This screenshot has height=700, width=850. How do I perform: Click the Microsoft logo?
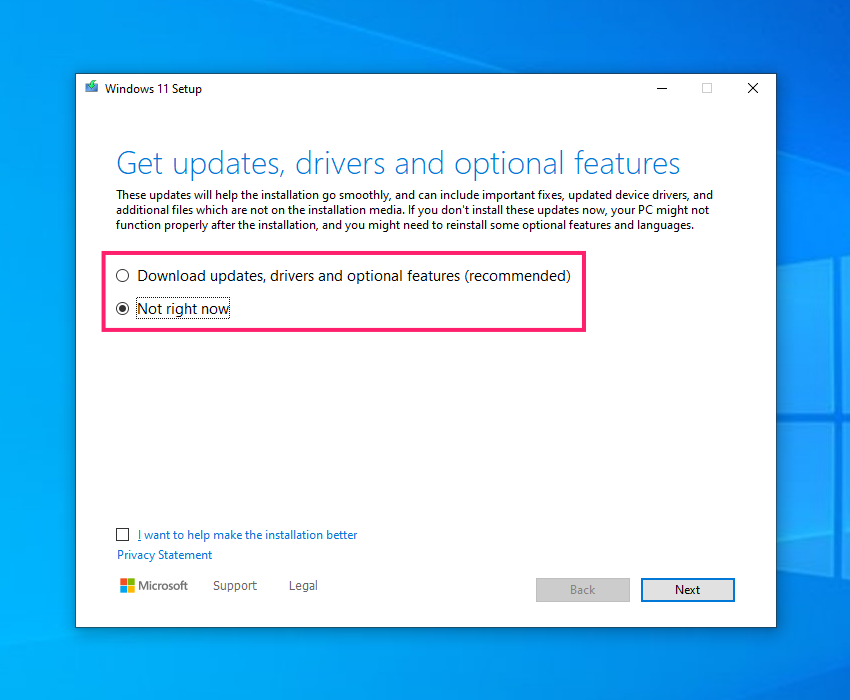click(x=153, y=586)
